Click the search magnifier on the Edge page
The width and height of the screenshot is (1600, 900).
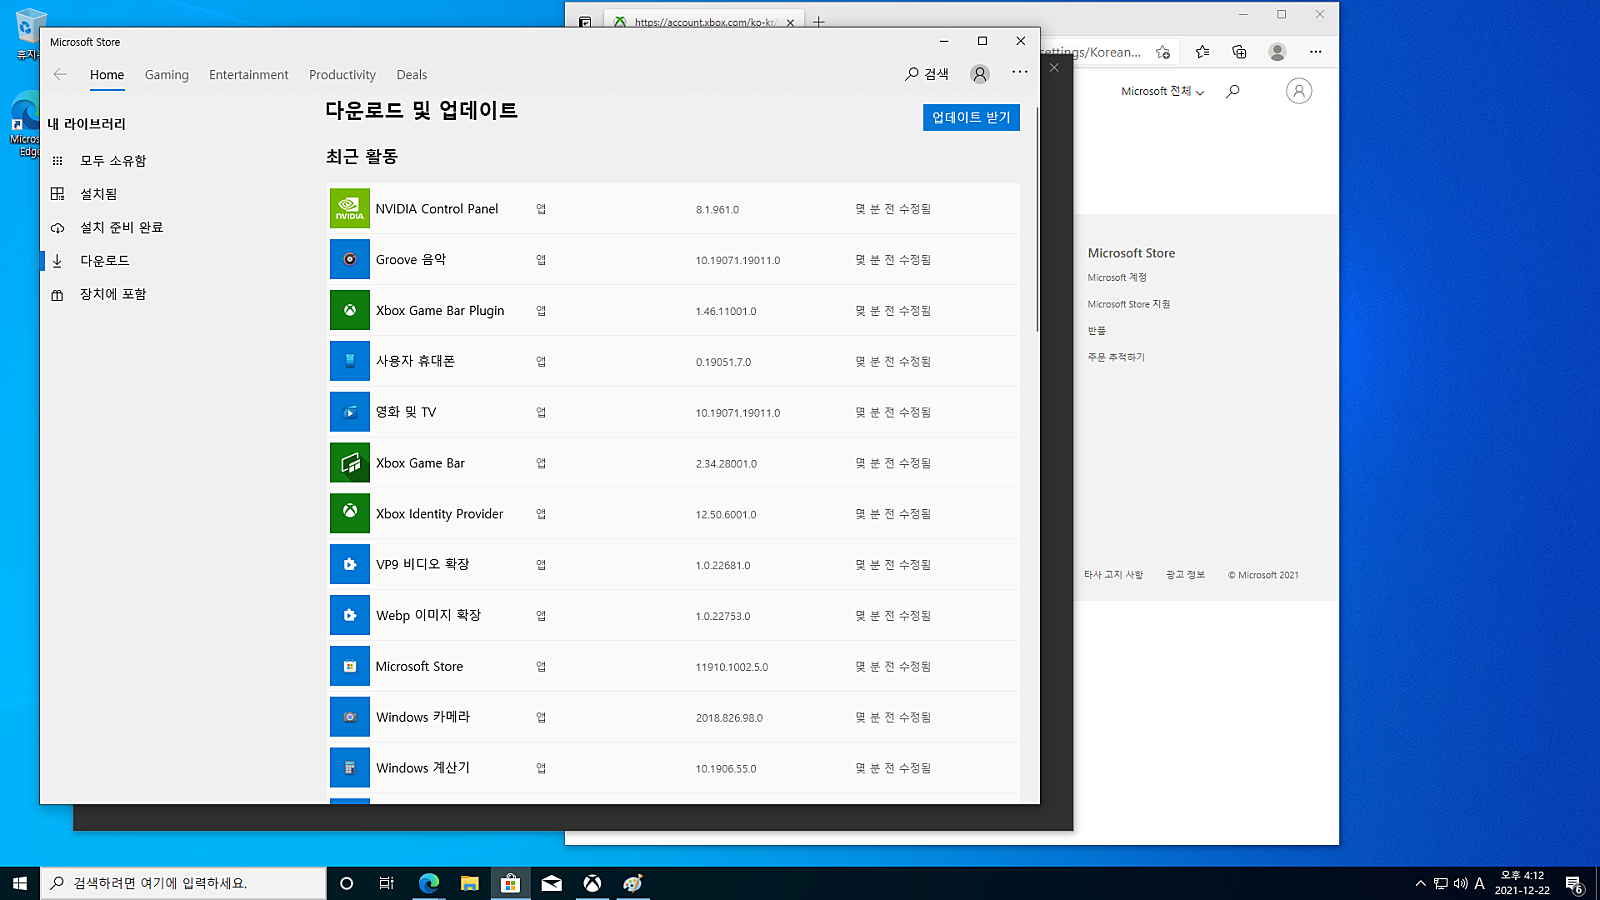(x=1233, y=91)
